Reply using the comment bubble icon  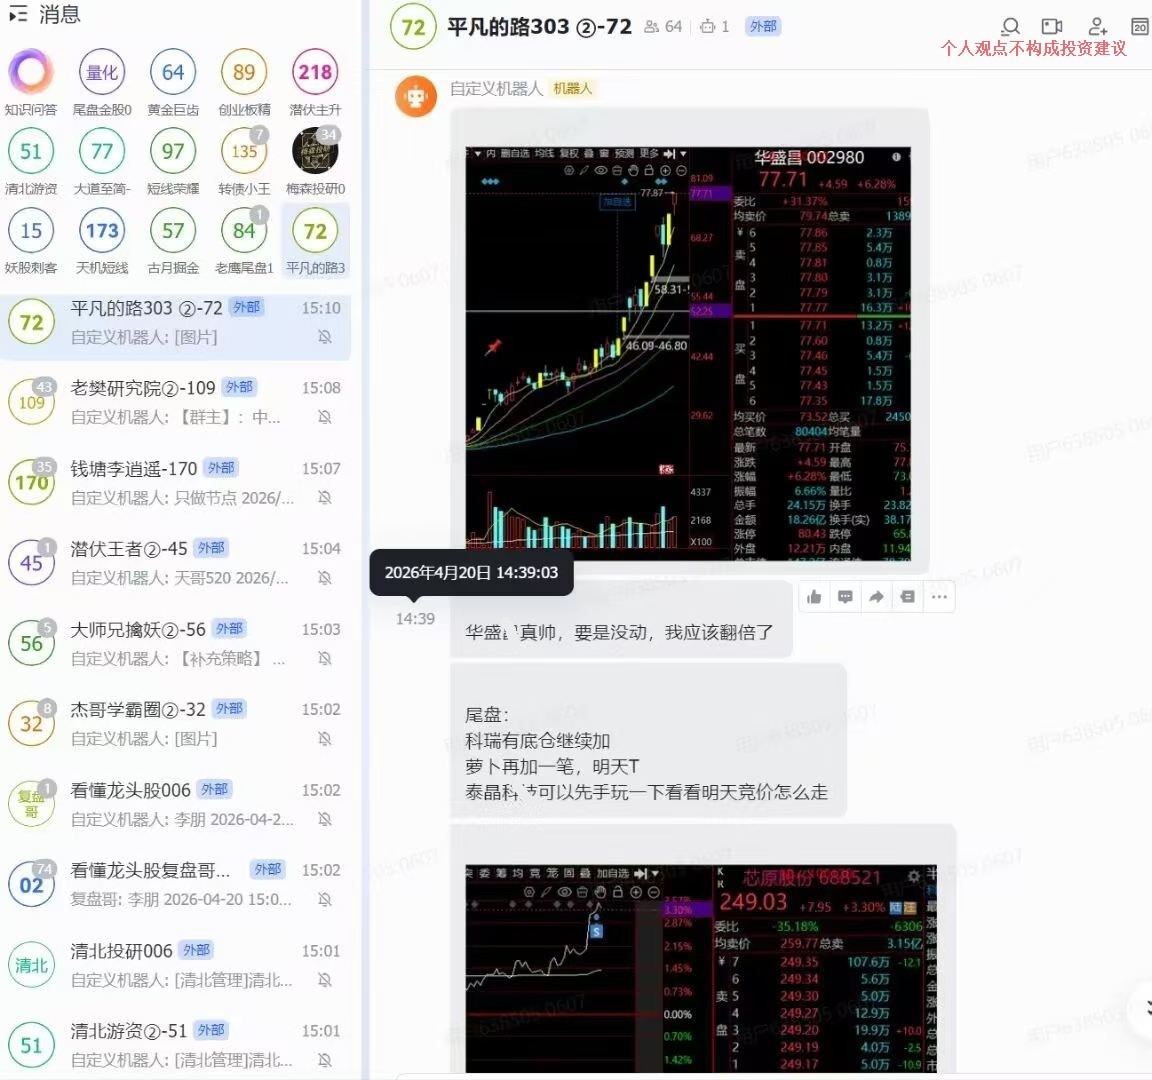click(x=845, y=597)
